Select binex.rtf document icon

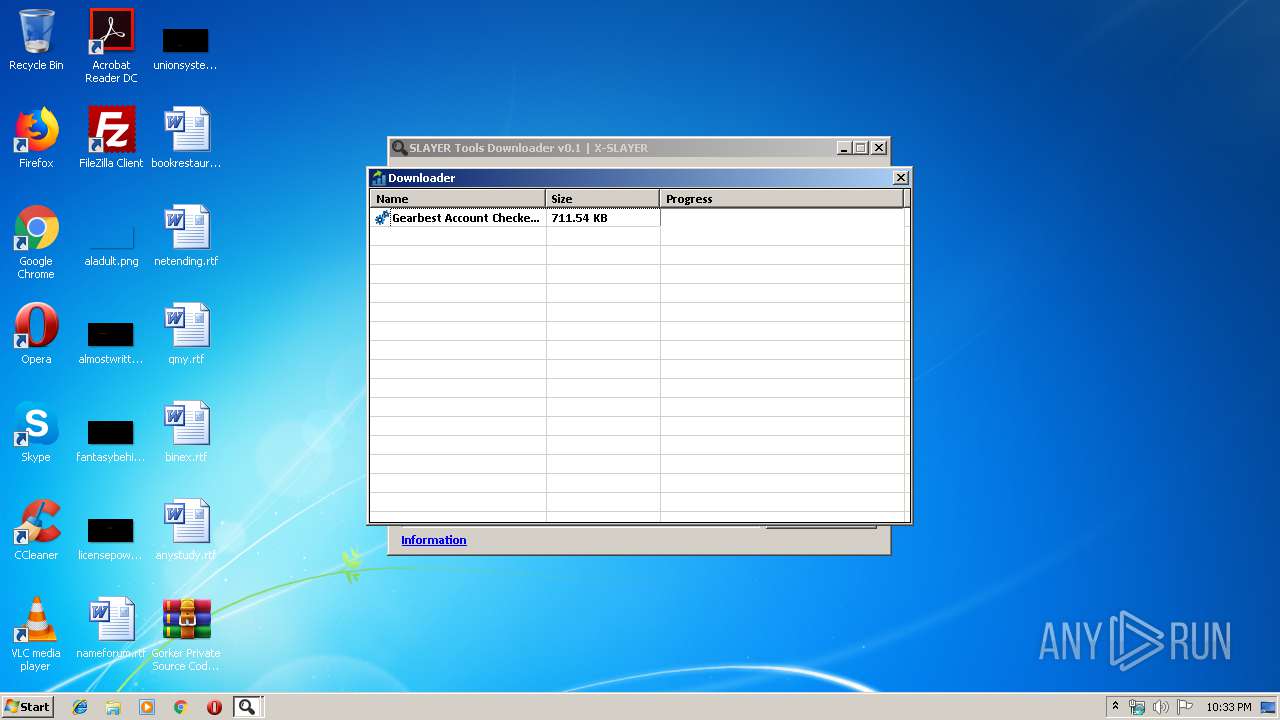click(x=186, y=432)
